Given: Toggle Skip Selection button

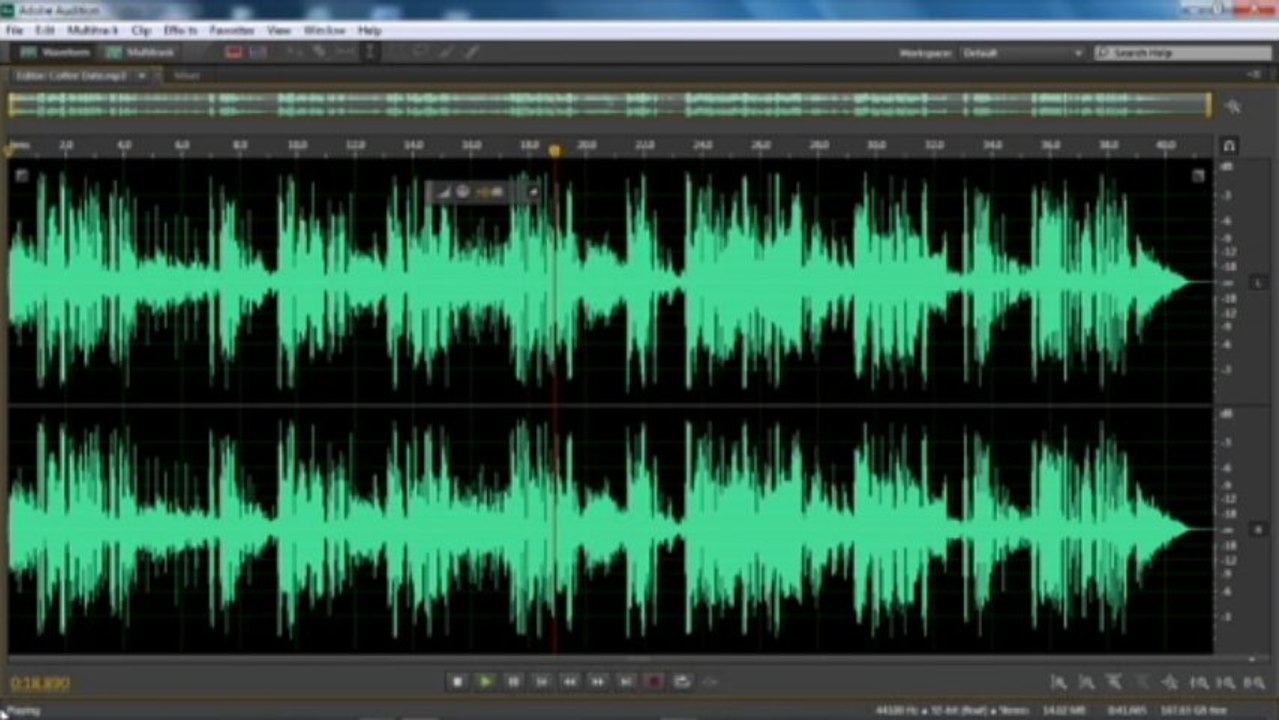Looking at the screenshot, I should coord(709,682).
